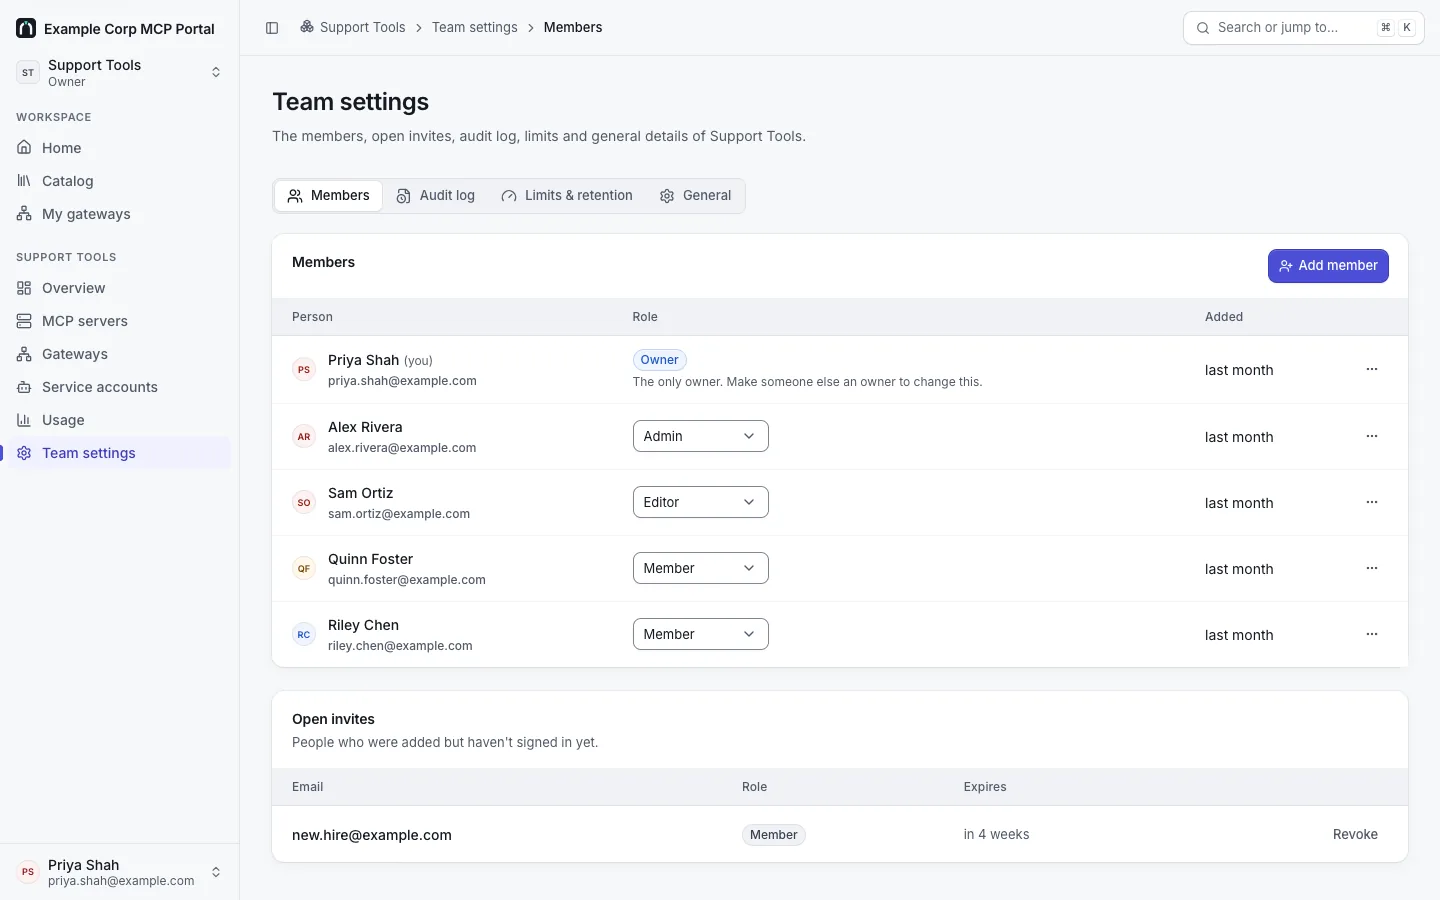Click the "in 4 weeks" expiry text

point(996,834)
